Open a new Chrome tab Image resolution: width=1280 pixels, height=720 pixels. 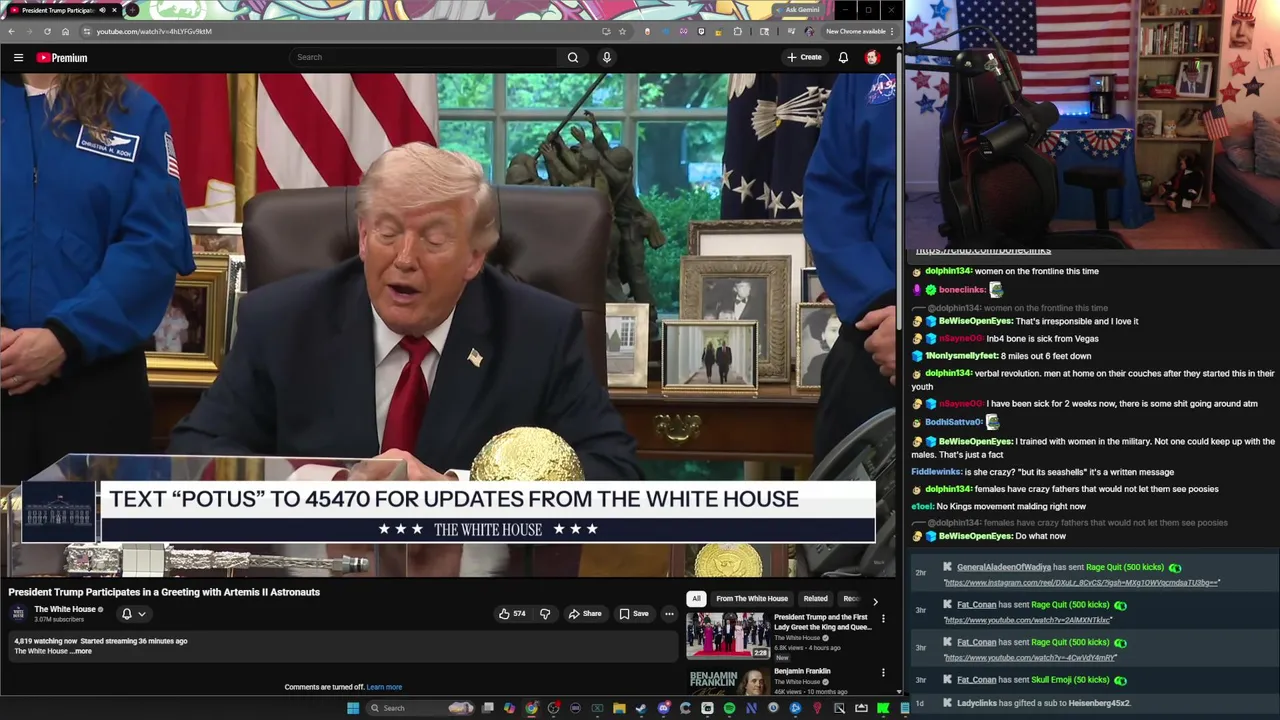(x=132, y=10)
